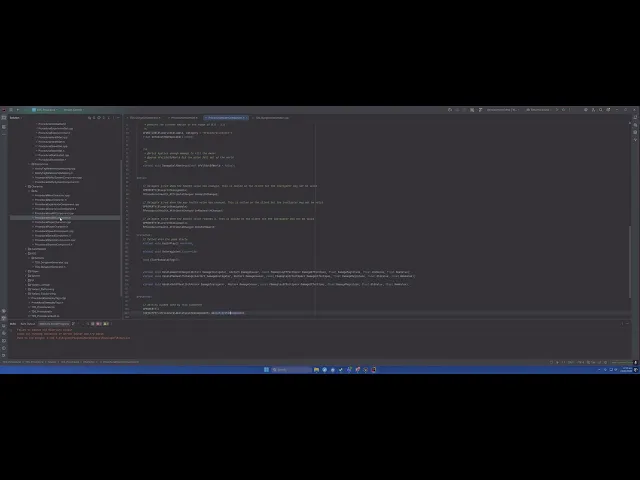Open the KM_Procedural solution dropdown
Screen dimensions: 640x480
[x=45, y=110]
